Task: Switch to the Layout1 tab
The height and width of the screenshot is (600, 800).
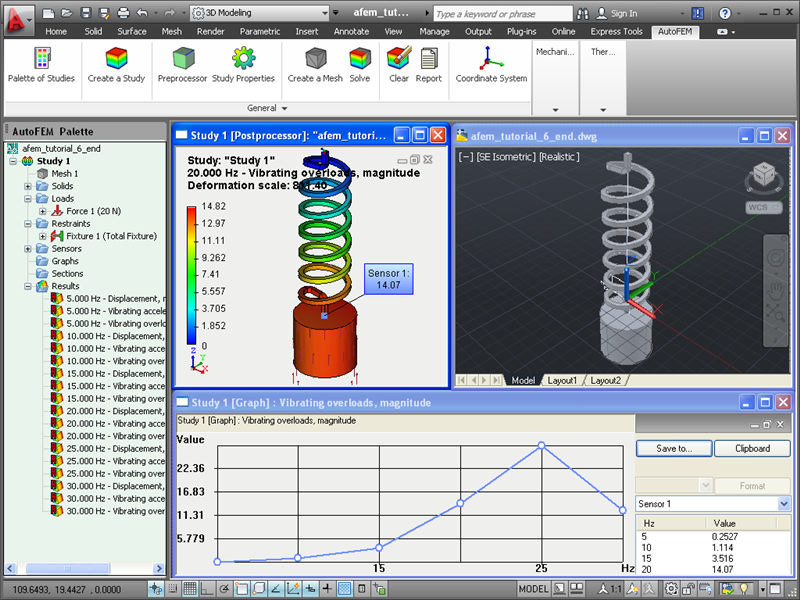Action: [562, 381]
